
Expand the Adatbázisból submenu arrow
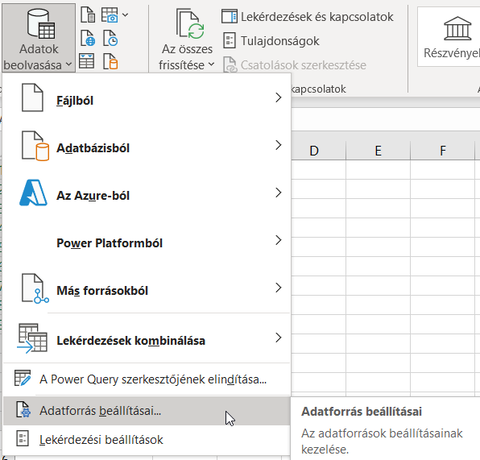click(x=279, y=145)
